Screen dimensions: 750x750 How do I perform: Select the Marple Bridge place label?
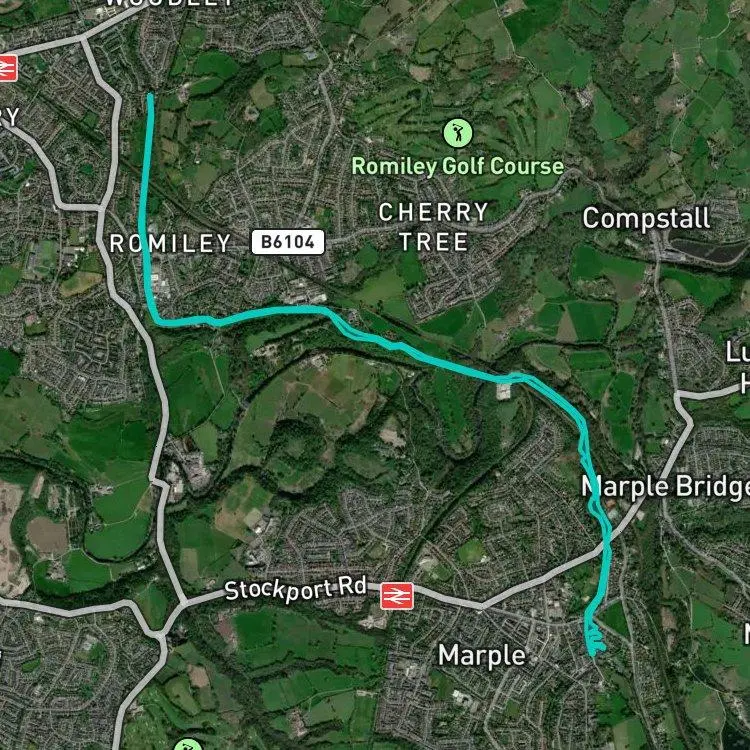click(665, 487)
